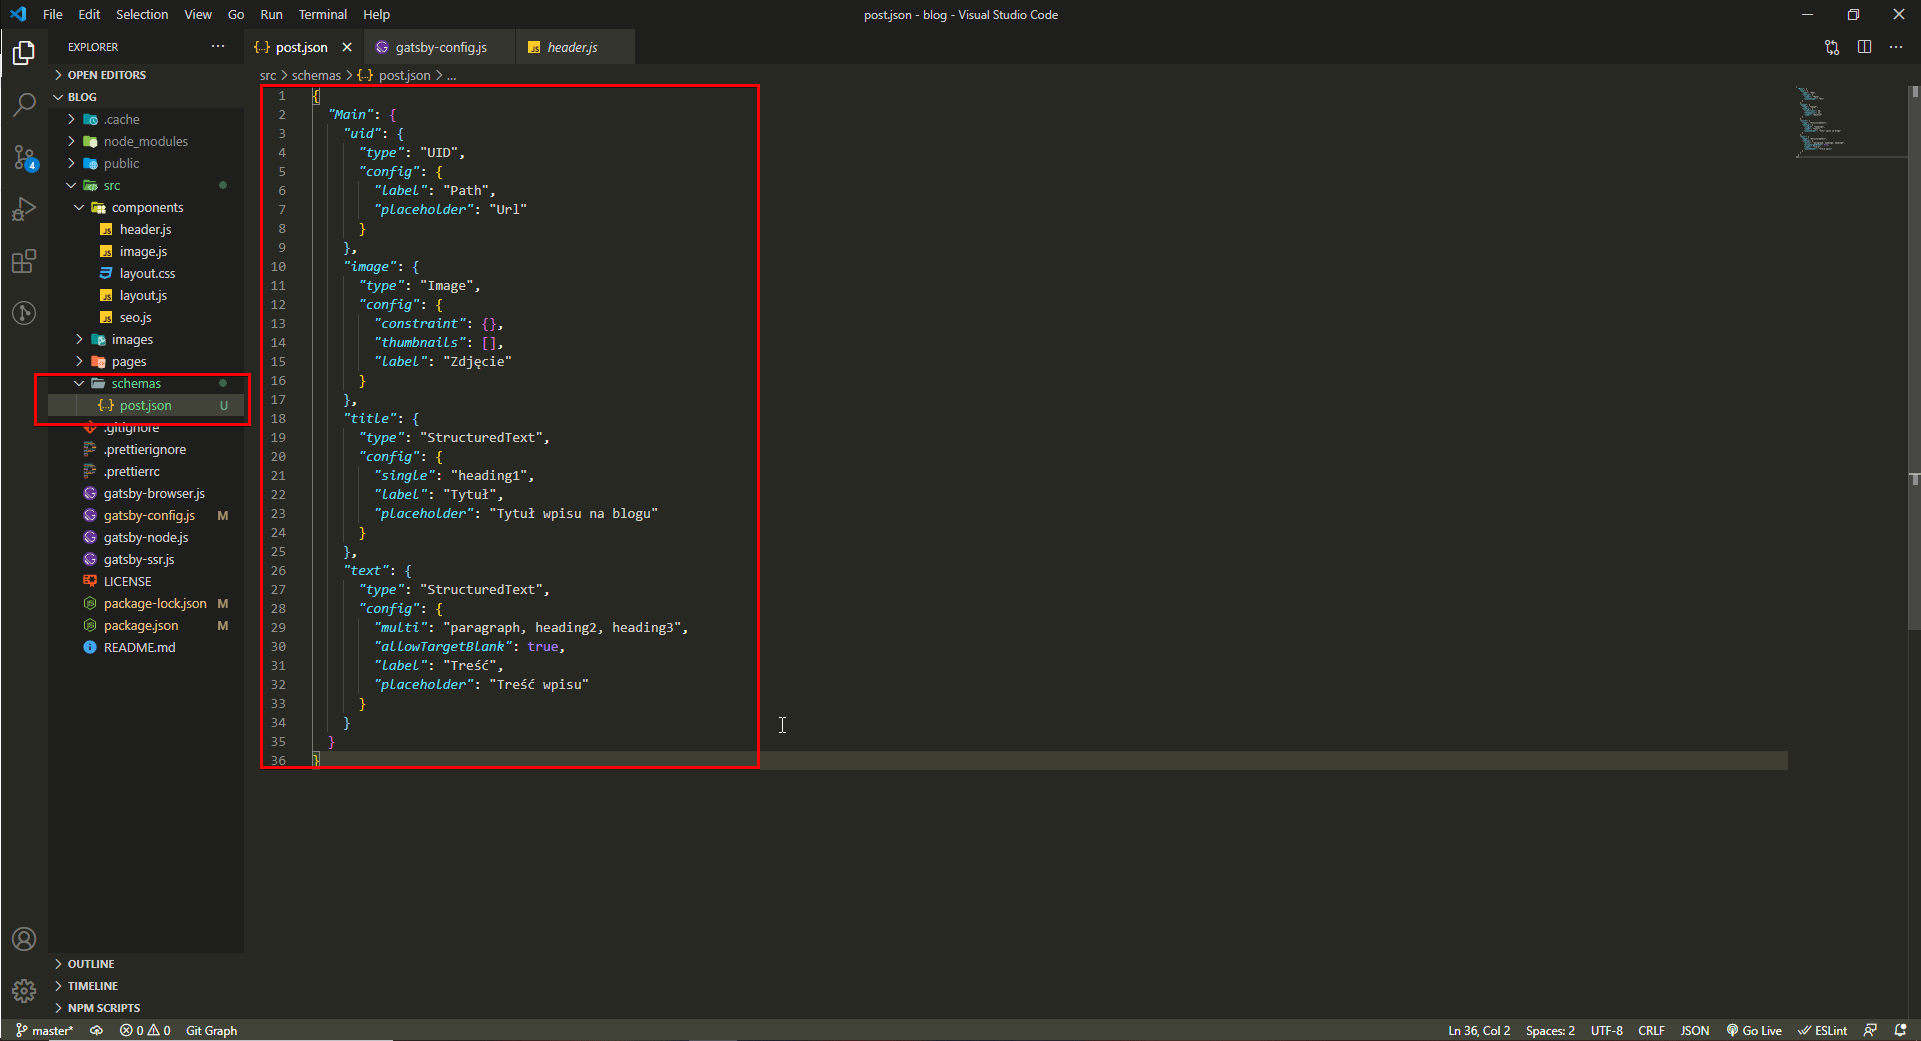Open the Explorer view icon

(x=24, y=52)
